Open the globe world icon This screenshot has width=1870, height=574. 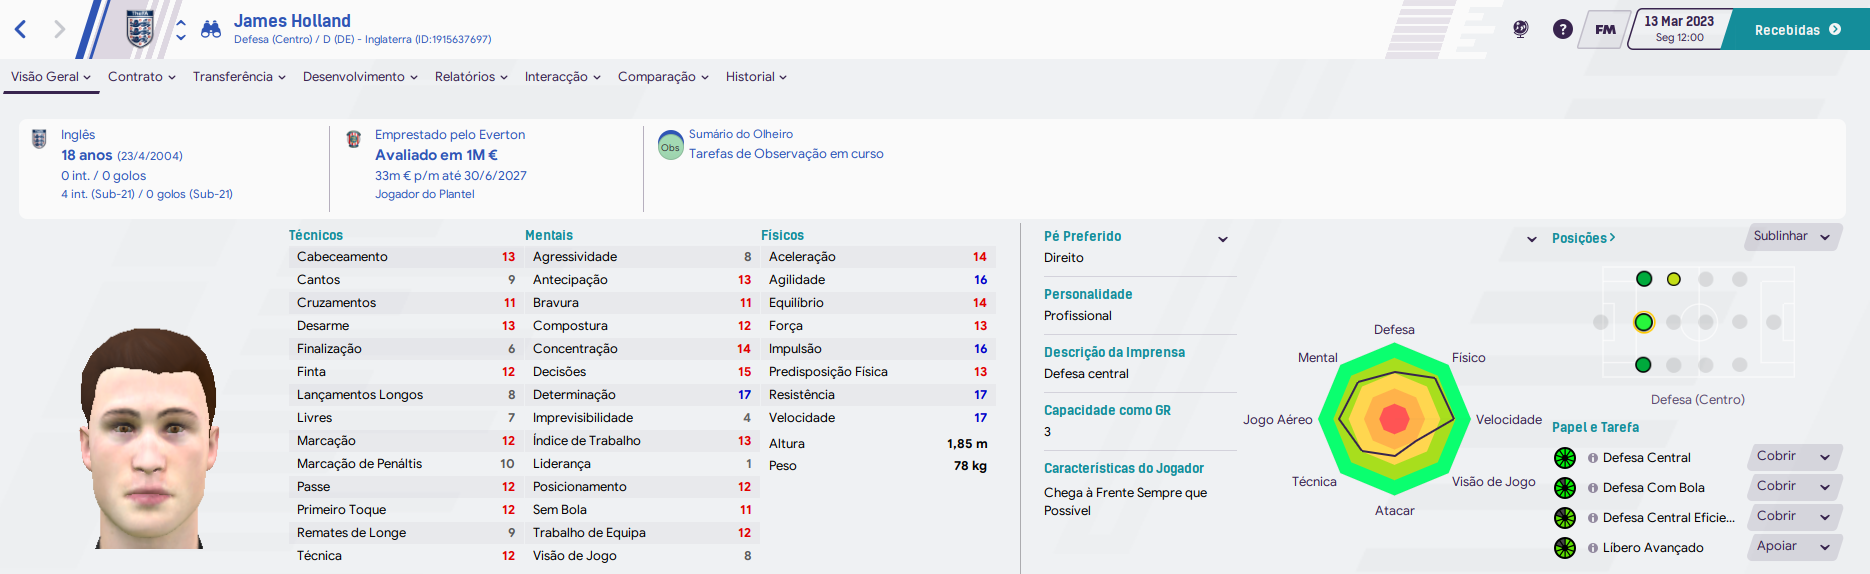1521,29
